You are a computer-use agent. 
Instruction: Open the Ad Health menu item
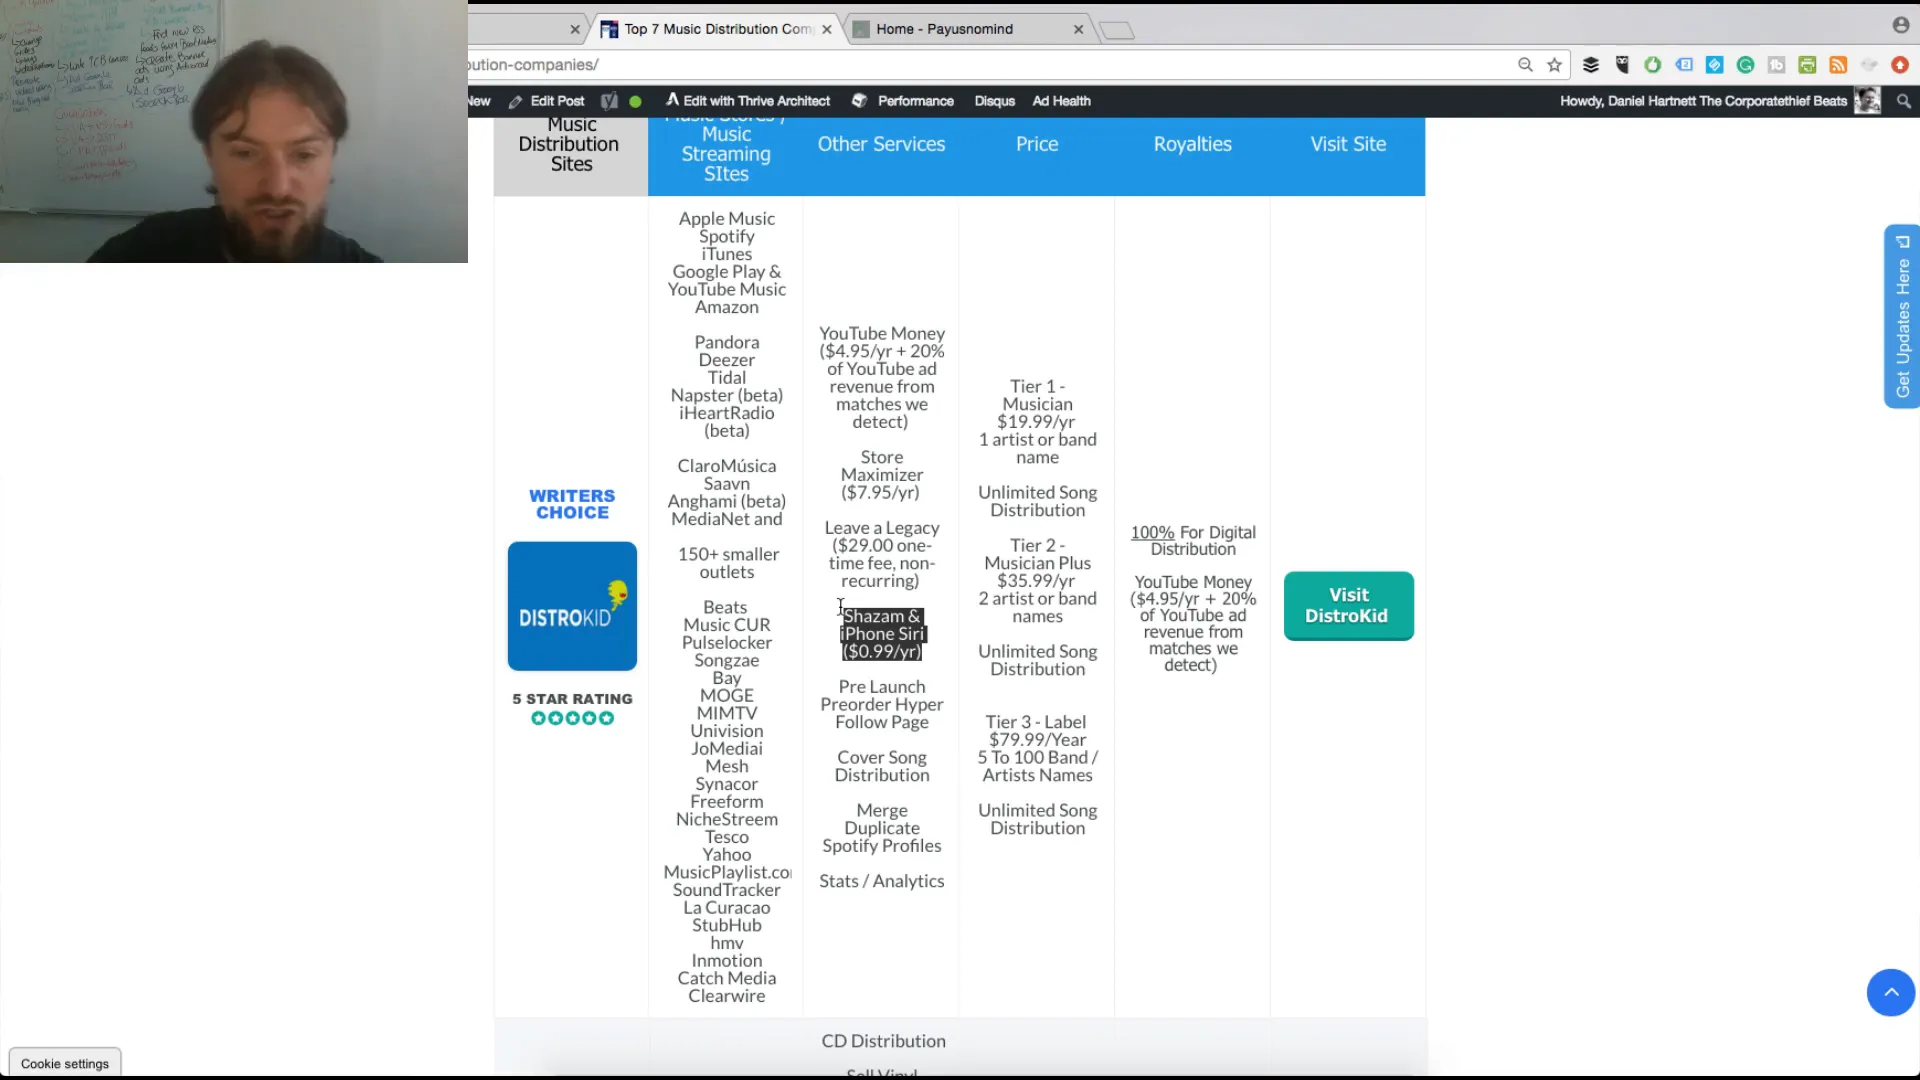click(1061, 101)
